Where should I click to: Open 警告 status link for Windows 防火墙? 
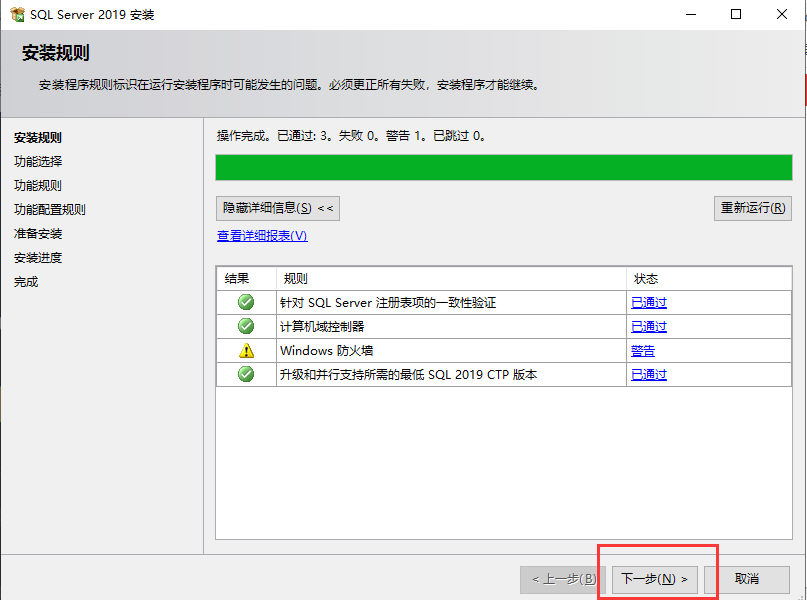pyautogui.click(x=643, y=351)
